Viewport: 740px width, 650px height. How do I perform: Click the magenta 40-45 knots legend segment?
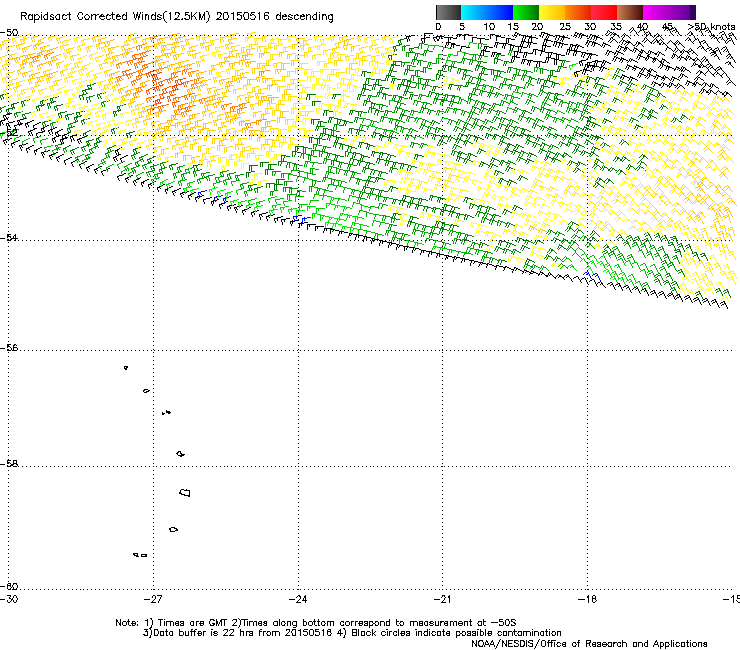[656, 12]
